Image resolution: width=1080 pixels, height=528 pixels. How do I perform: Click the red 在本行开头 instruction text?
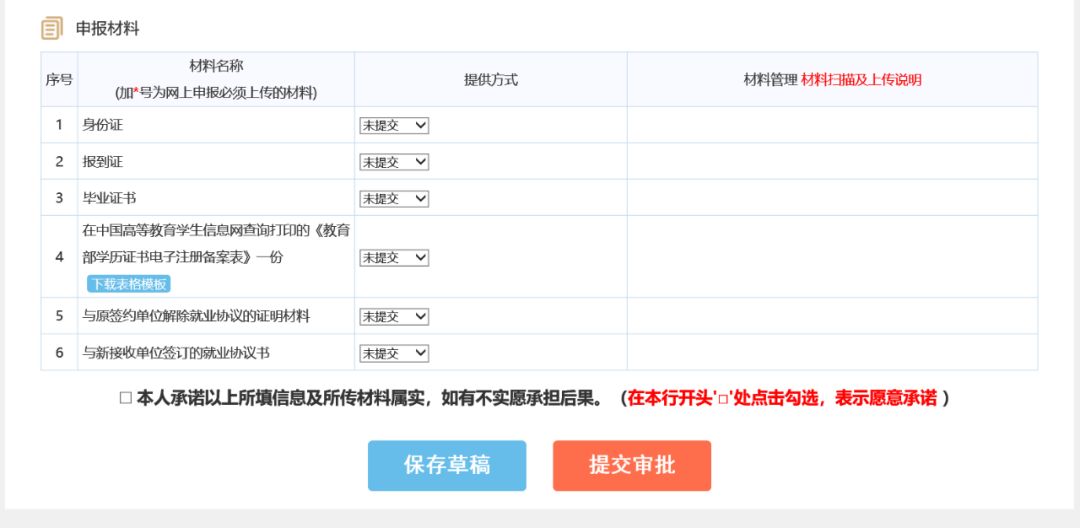[x=782, y=398]
